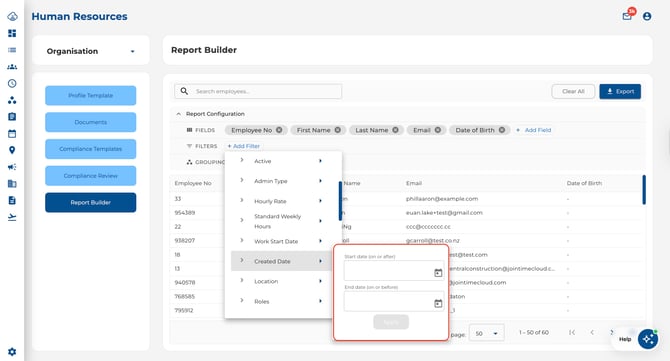The height and width of the screenshot is (361, 670).
Task: Sort by Date of Birth column header
Action: (x=584, y=183)
